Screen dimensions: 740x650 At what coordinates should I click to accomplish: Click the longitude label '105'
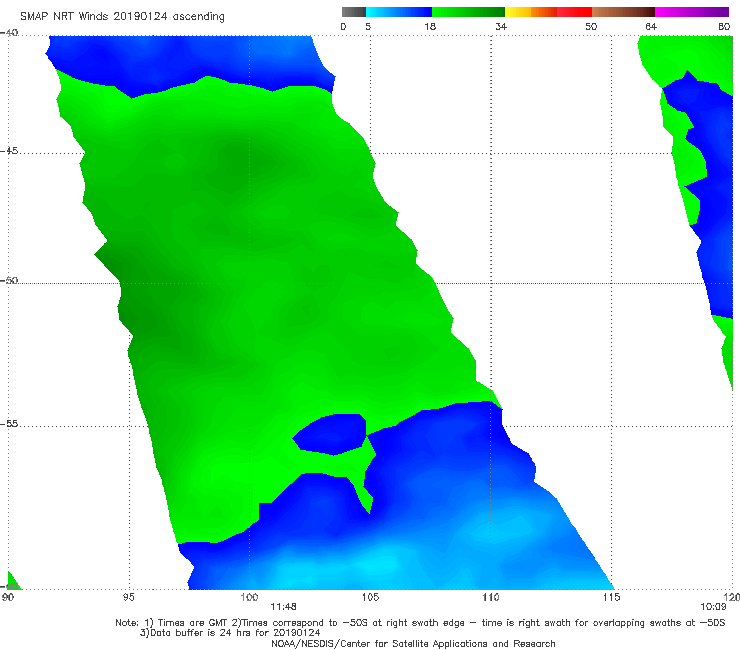click(x=370, y=597)
